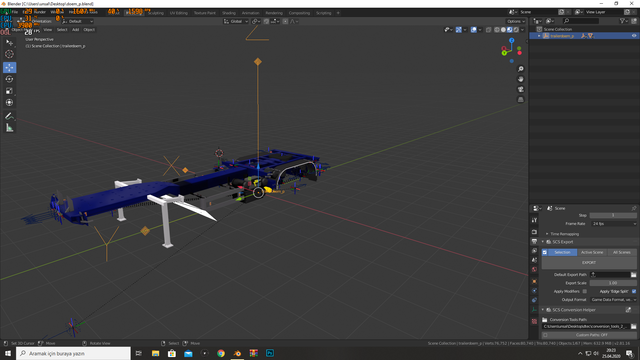
Task: Select the Scale tool
Action: click(9, 91)
